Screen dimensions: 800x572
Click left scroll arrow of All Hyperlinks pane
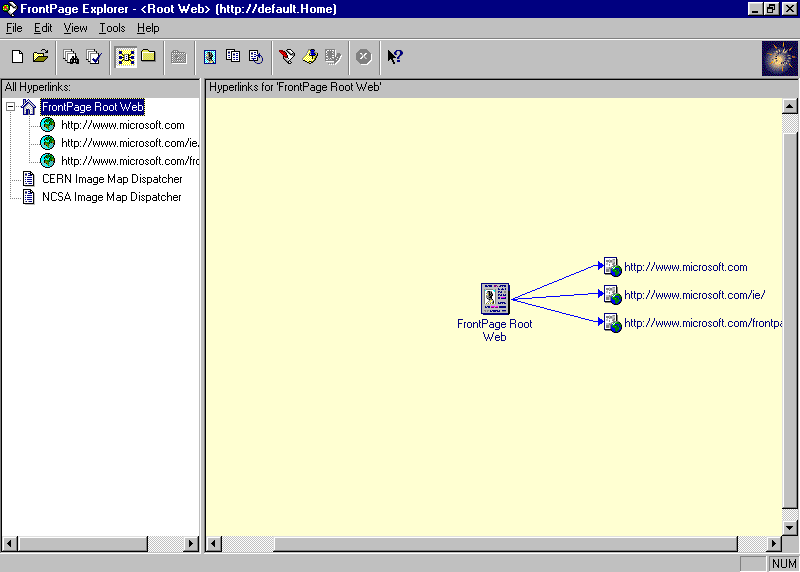pyautogui.click(x=10, y=544)
